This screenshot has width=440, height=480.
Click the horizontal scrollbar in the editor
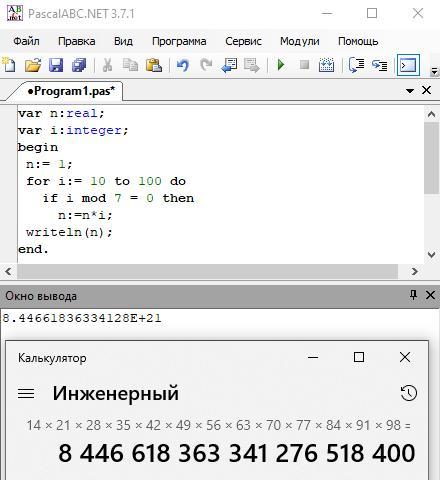click(207, 271)
